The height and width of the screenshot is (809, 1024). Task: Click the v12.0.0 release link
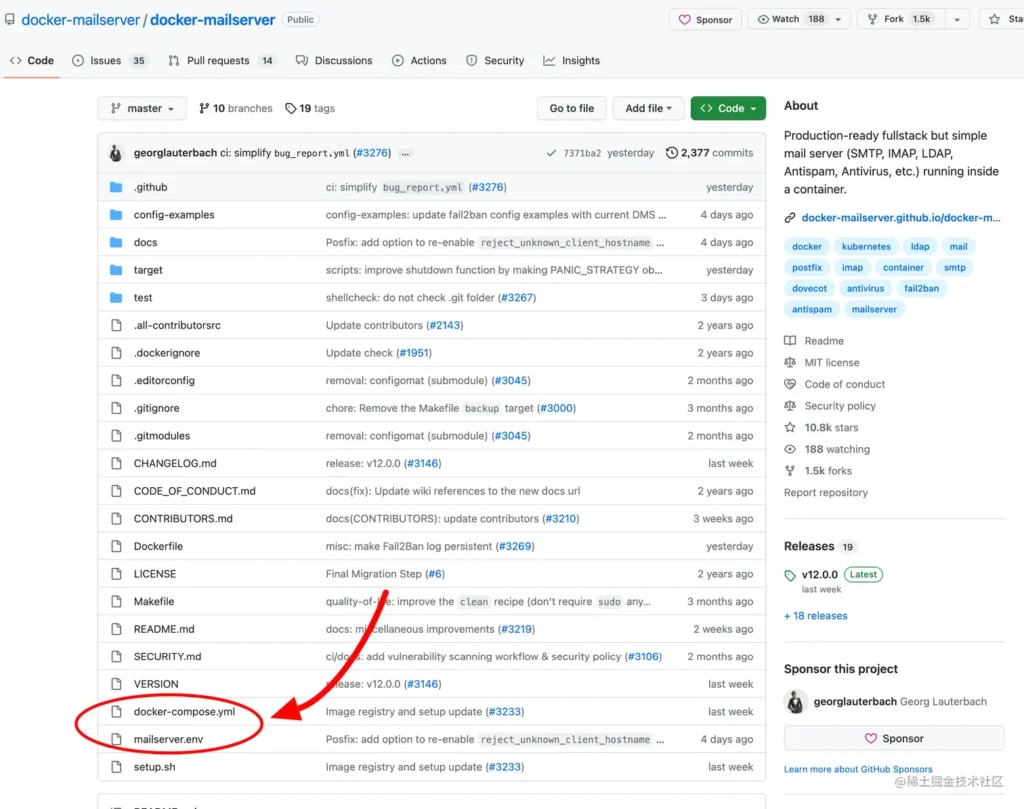click(x=820, y=575)
